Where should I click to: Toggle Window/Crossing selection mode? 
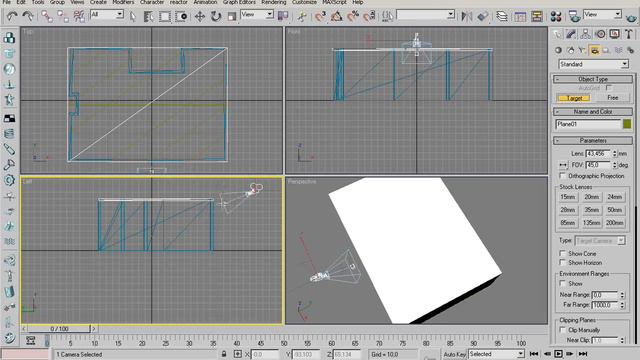tap(181, 16)
